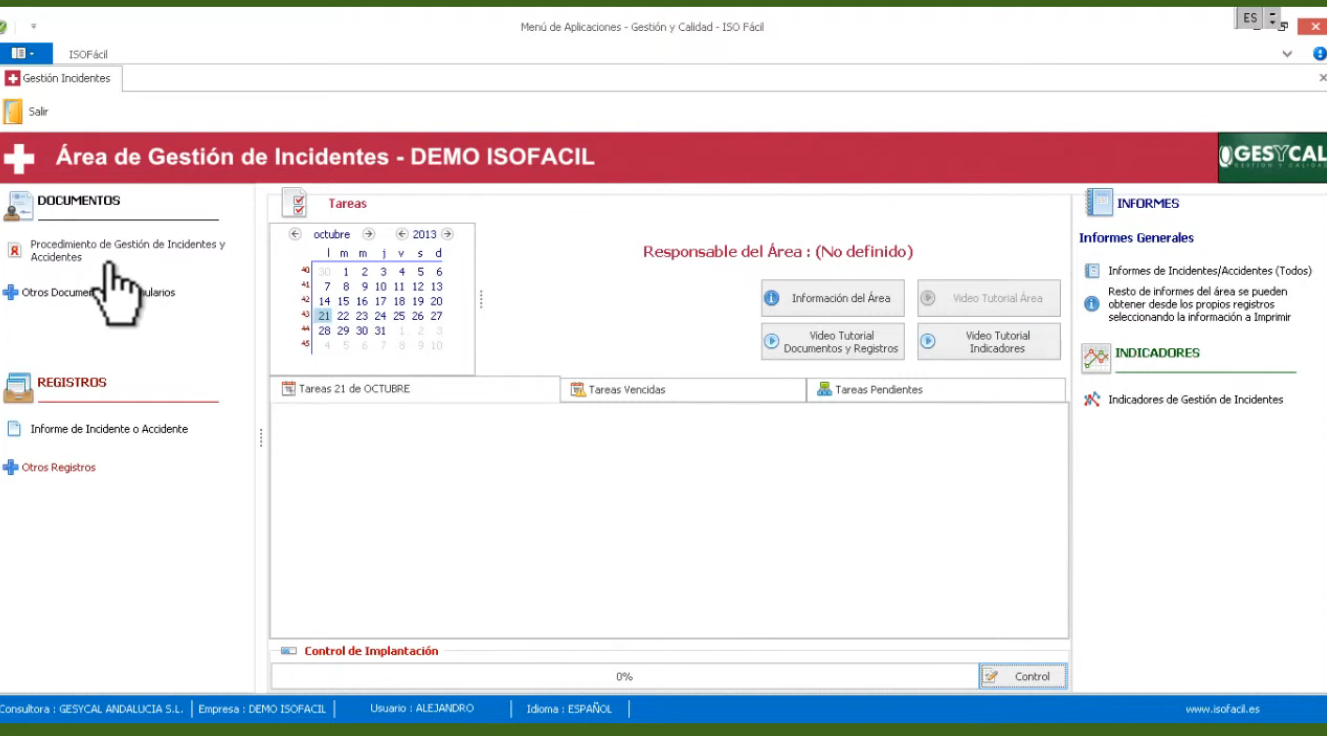The image size is (1327, 736).
Task: Open Informes de Incidentes/Accidentes (Todos)
Action: 1209,271
